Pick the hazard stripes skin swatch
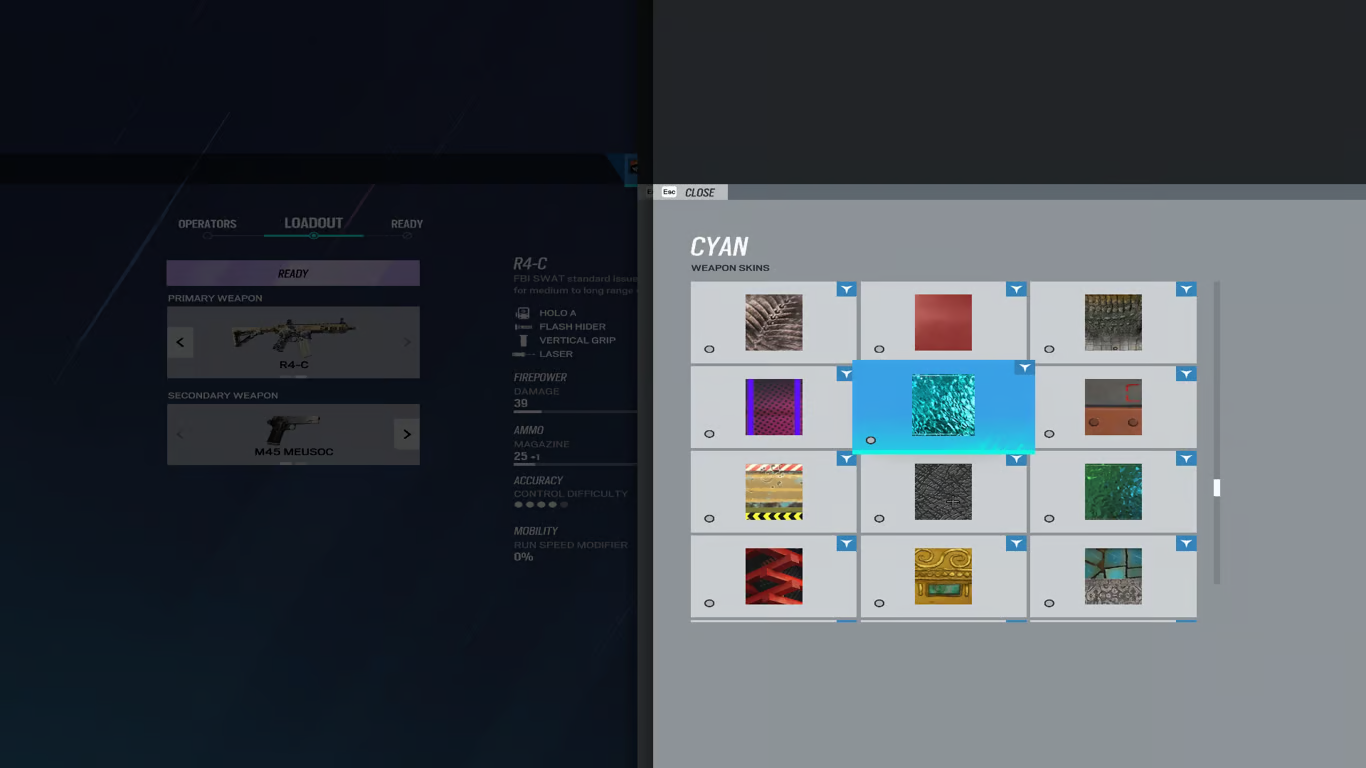Image resolution: width=1366 pixels, height=768 pixels. coord(773,491)
